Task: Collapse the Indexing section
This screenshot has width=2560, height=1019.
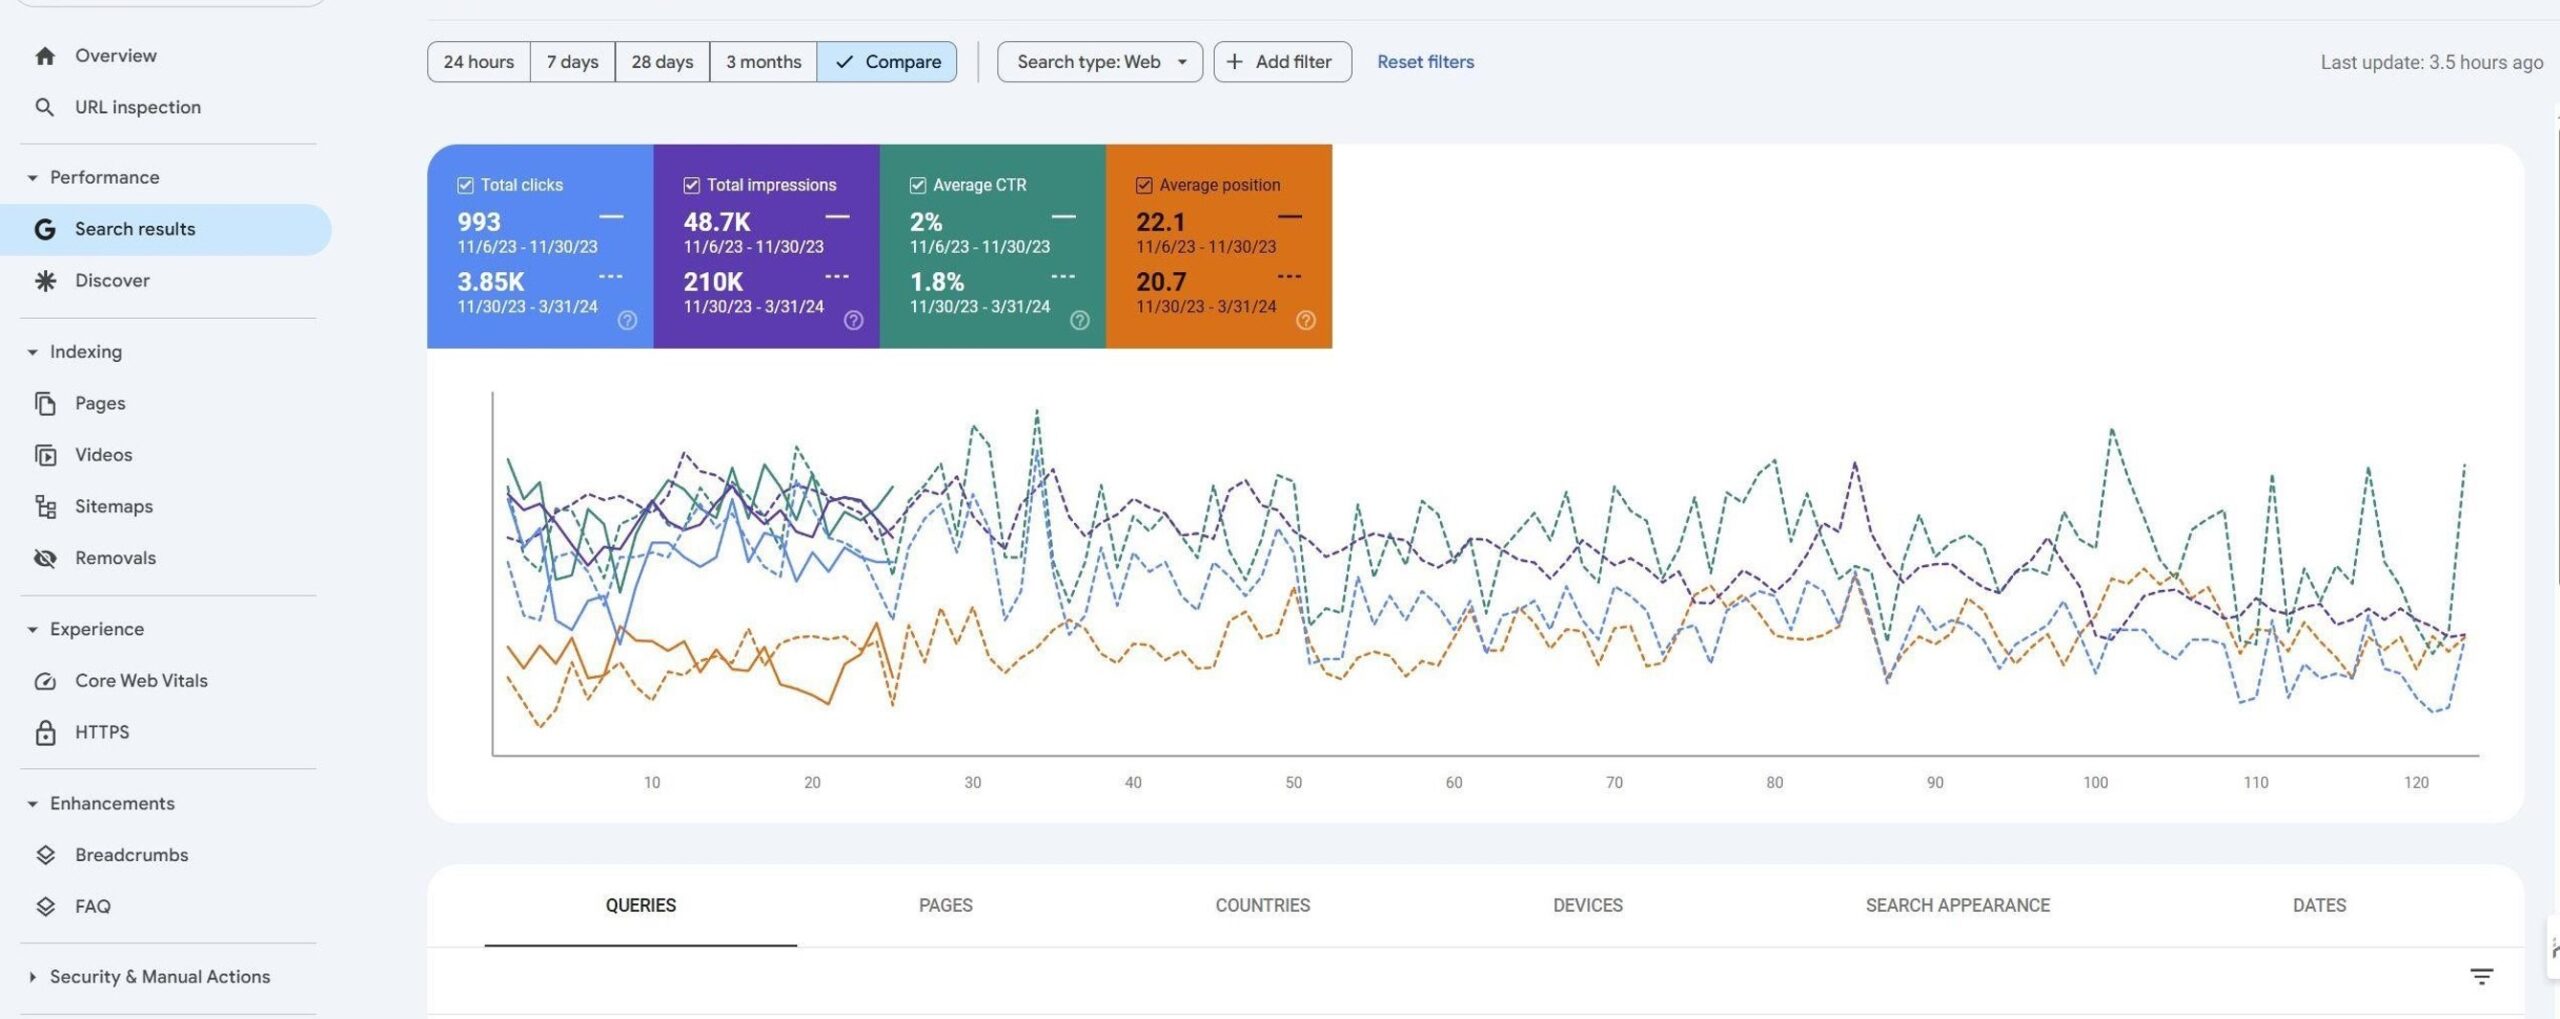Action: click(x=33, y=352)
